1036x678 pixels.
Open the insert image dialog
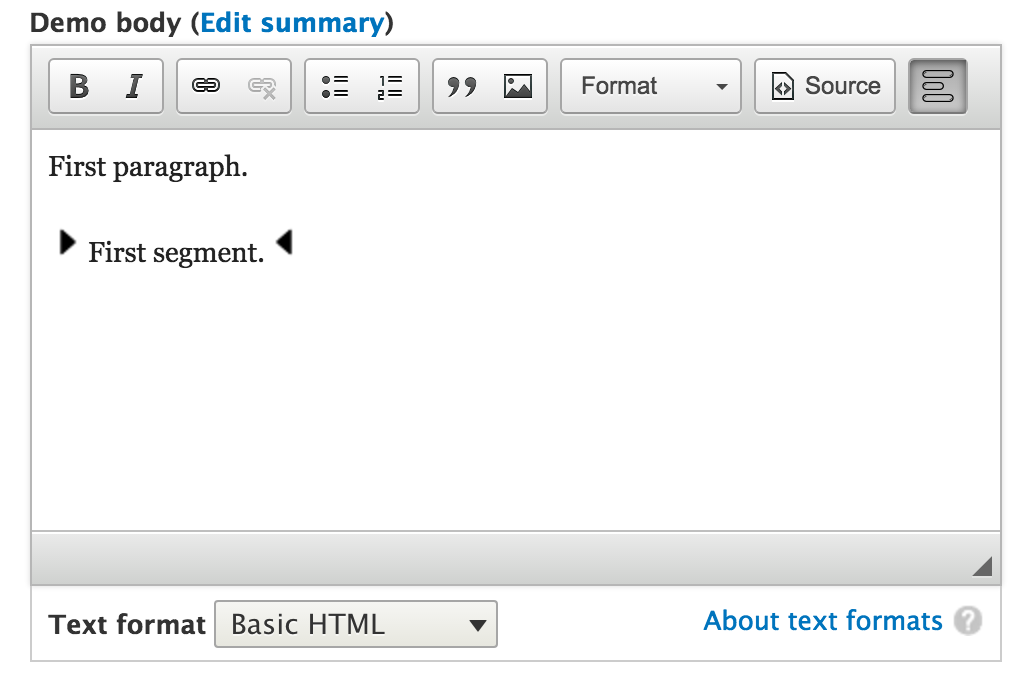click(517, 86)
